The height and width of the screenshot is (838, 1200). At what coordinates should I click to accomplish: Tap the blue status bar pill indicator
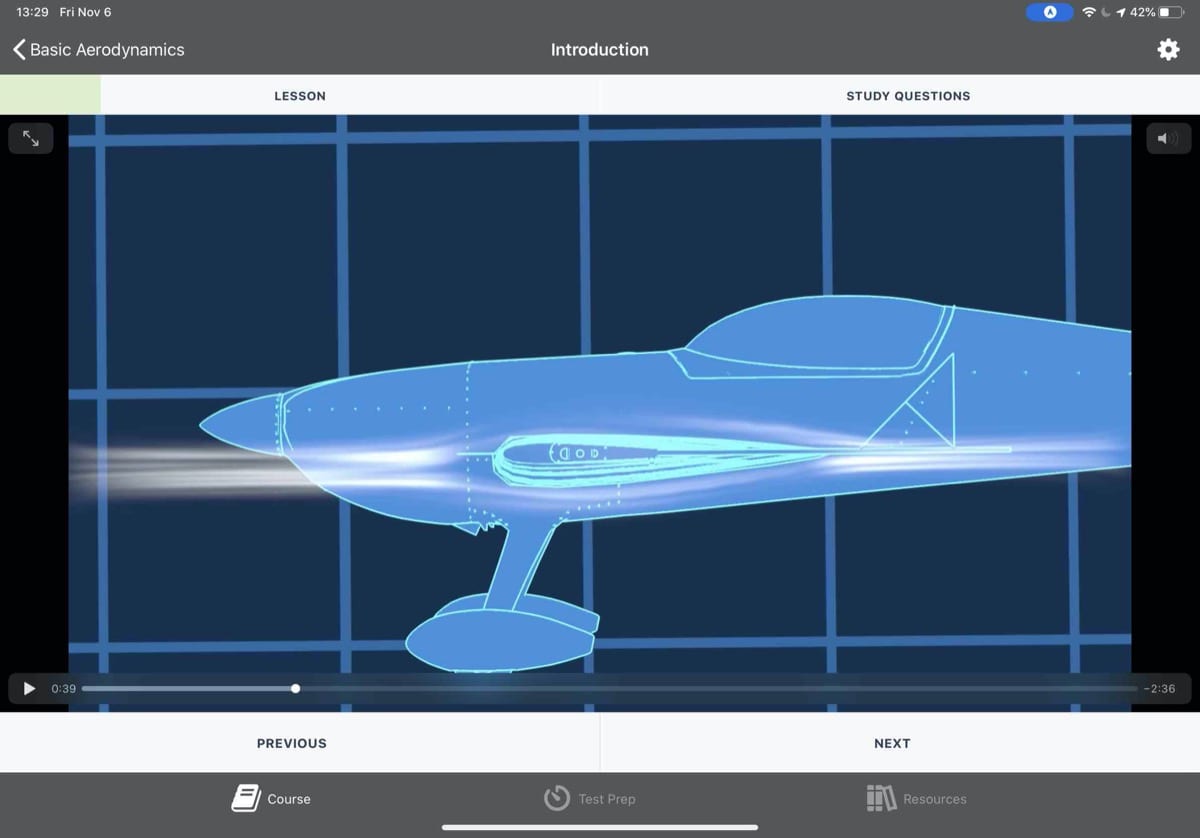tap(1050, 12)
